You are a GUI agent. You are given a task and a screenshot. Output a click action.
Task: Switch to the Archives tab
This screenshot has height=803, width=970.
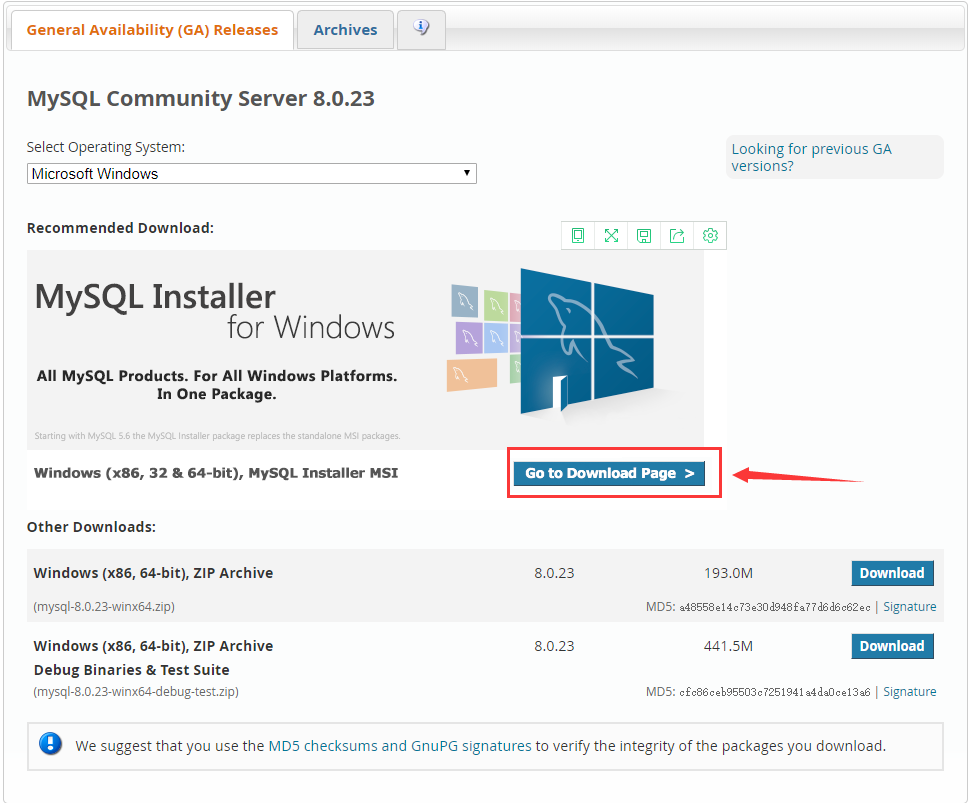click(x=344, y=29)
